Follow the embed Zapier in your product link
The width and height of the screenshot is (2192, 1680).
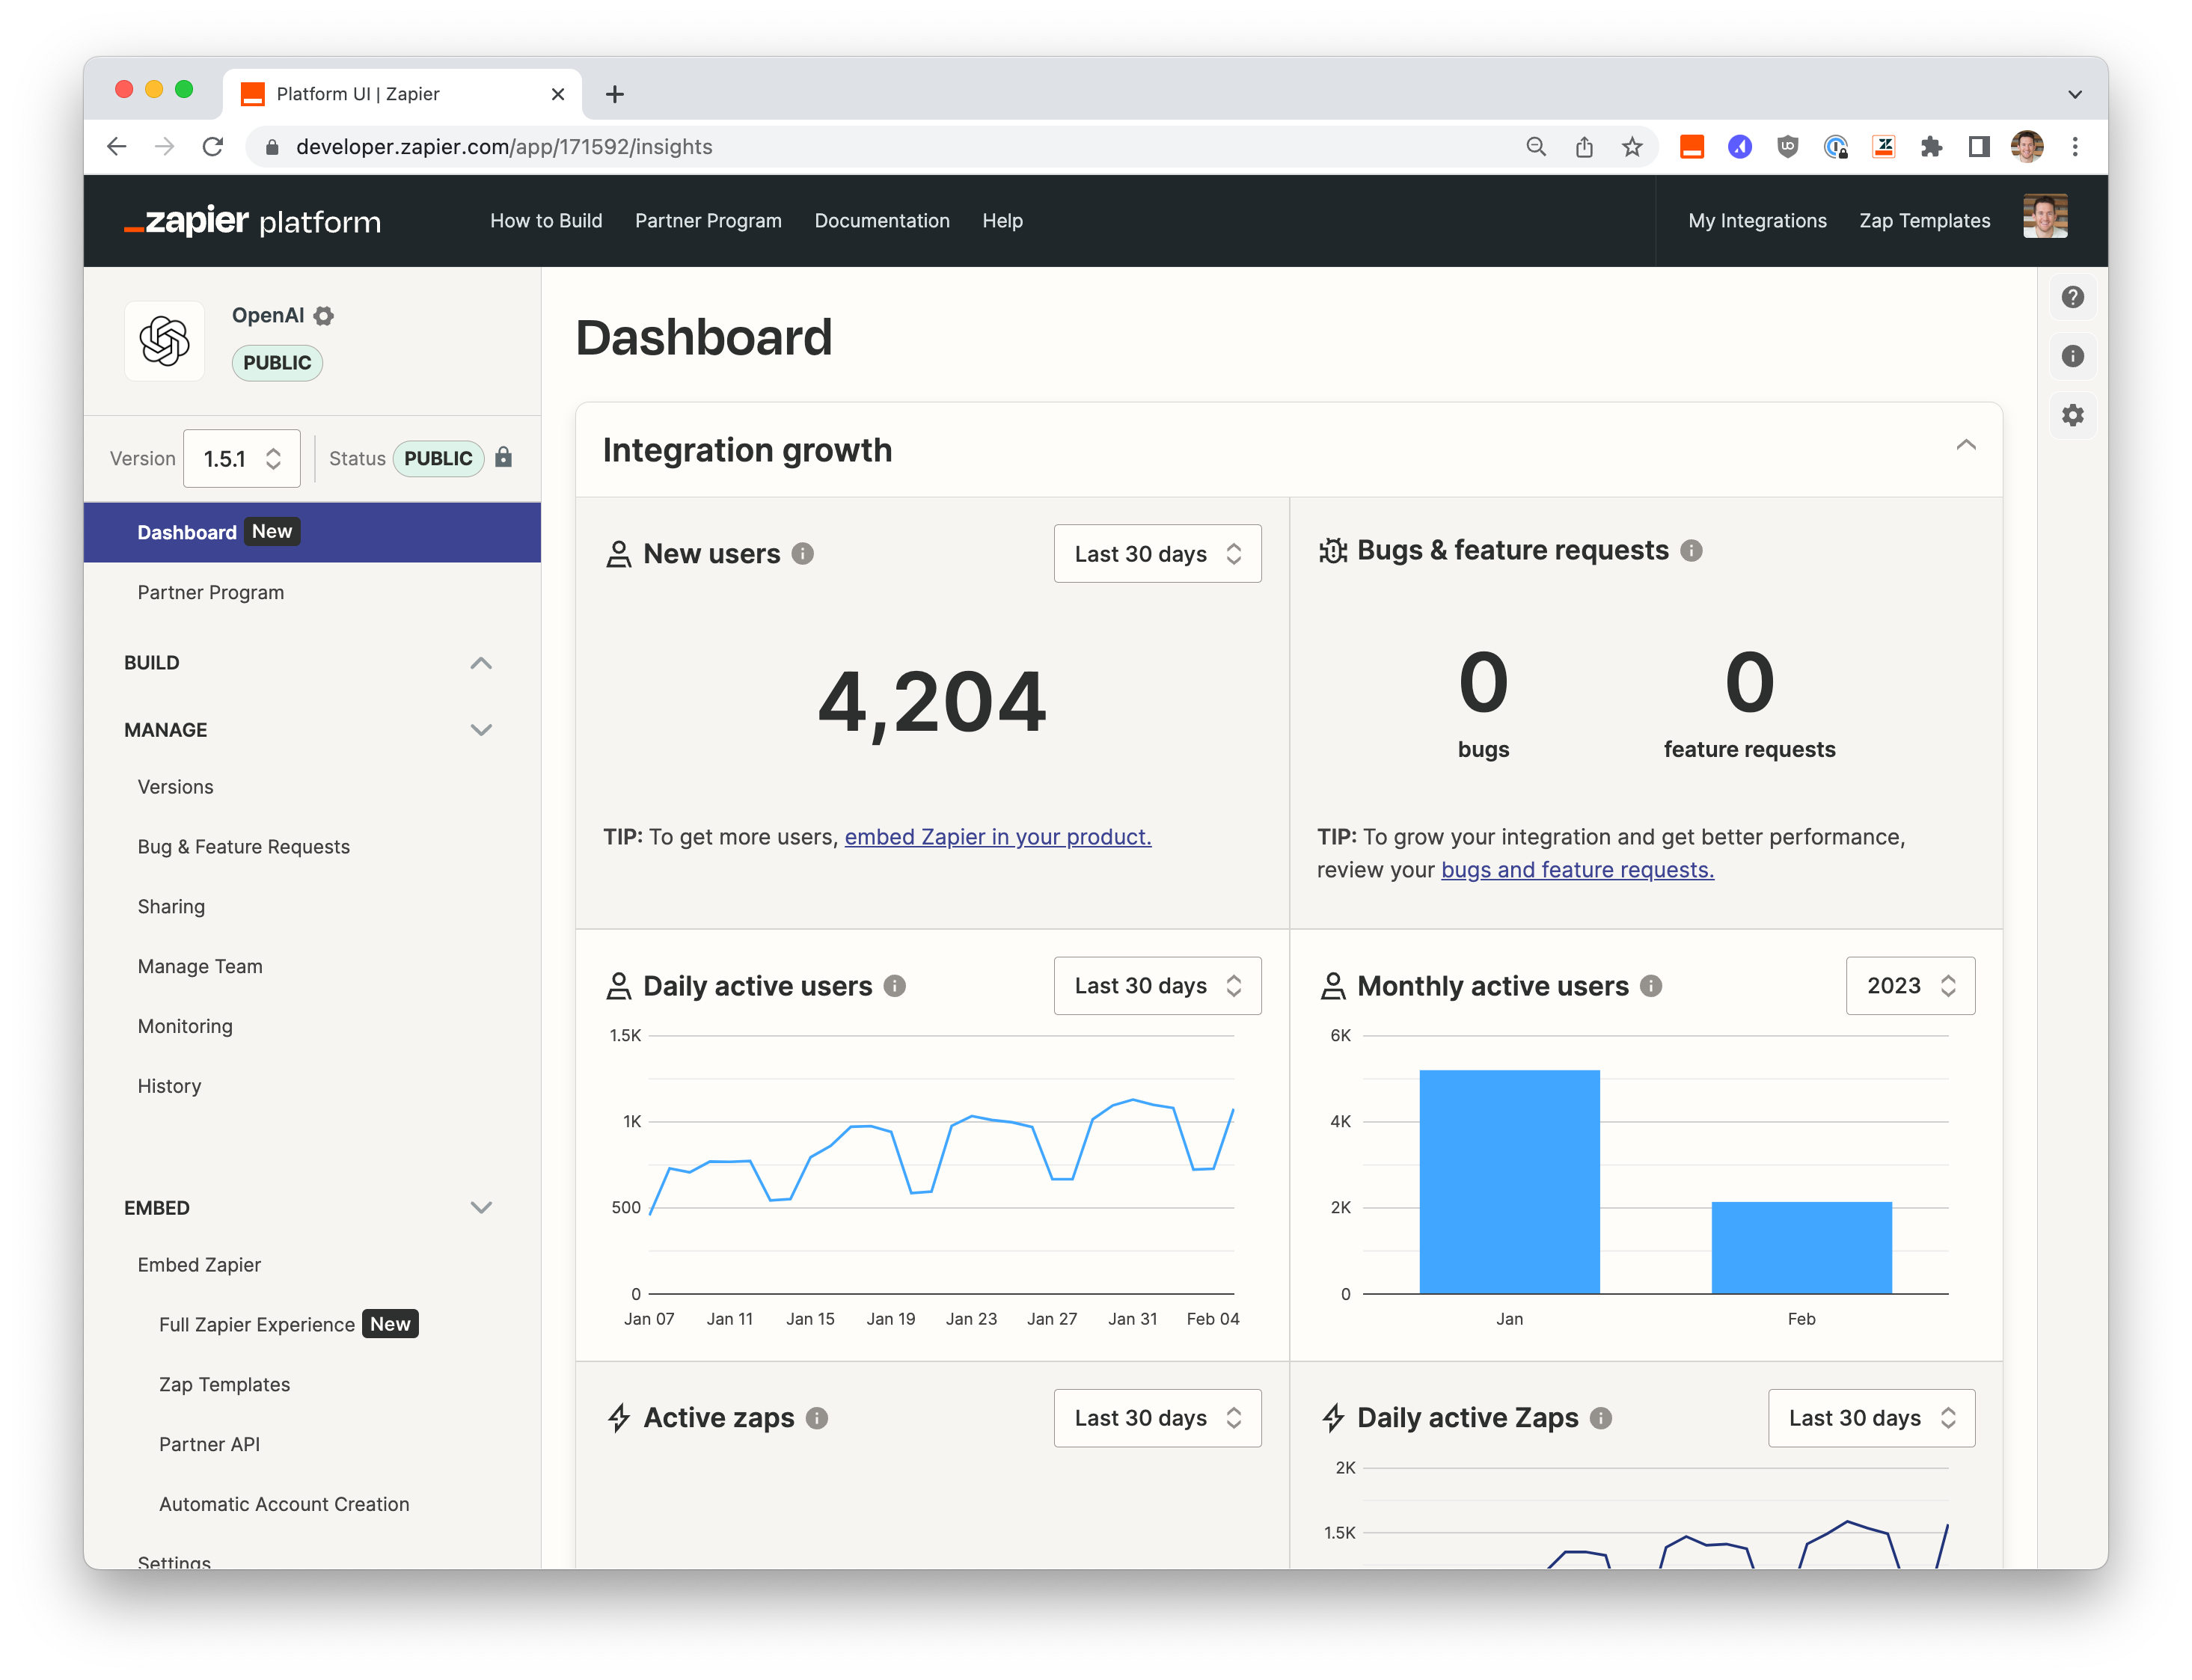[998, 837]
